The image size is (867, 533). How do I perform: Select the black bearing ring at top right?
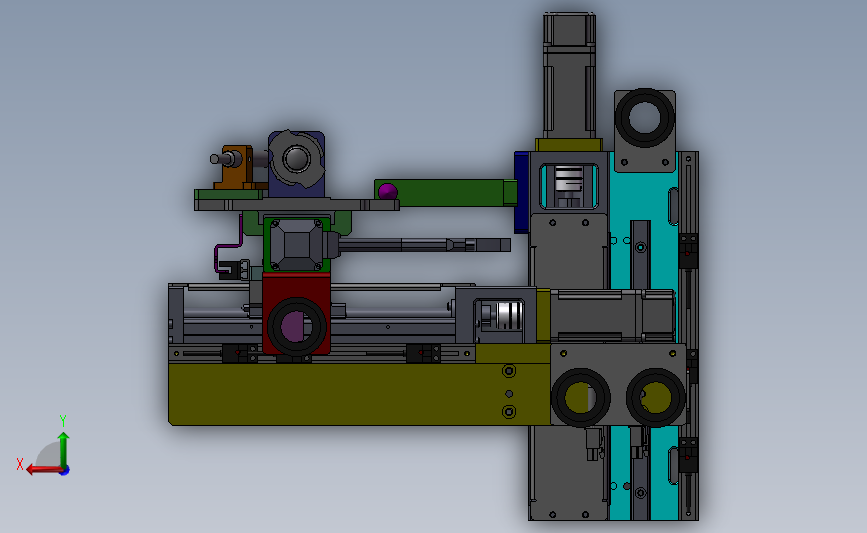644,118
